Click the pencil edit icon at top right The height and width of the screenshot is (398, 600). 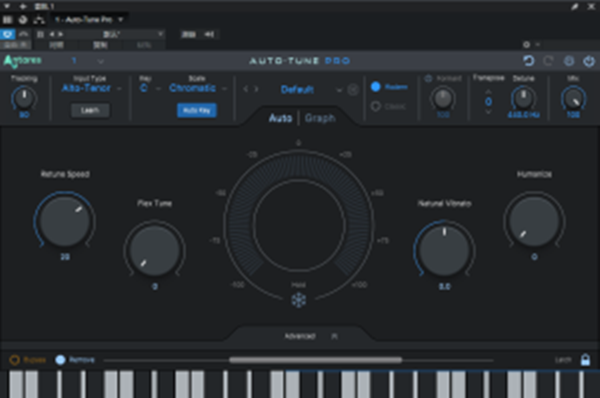coord(574,7)
